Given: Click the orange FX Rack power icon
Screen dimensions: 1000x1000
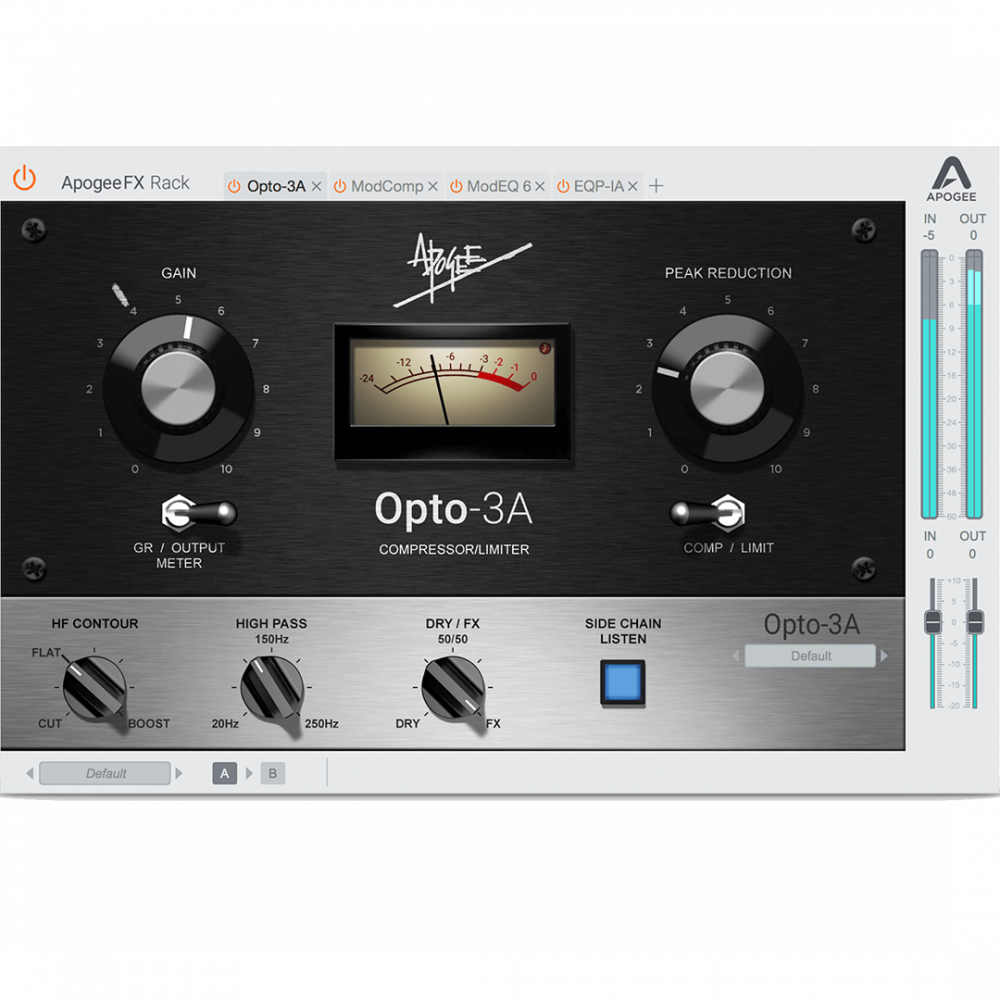Looking at the screenshot, I should [24, 178].
